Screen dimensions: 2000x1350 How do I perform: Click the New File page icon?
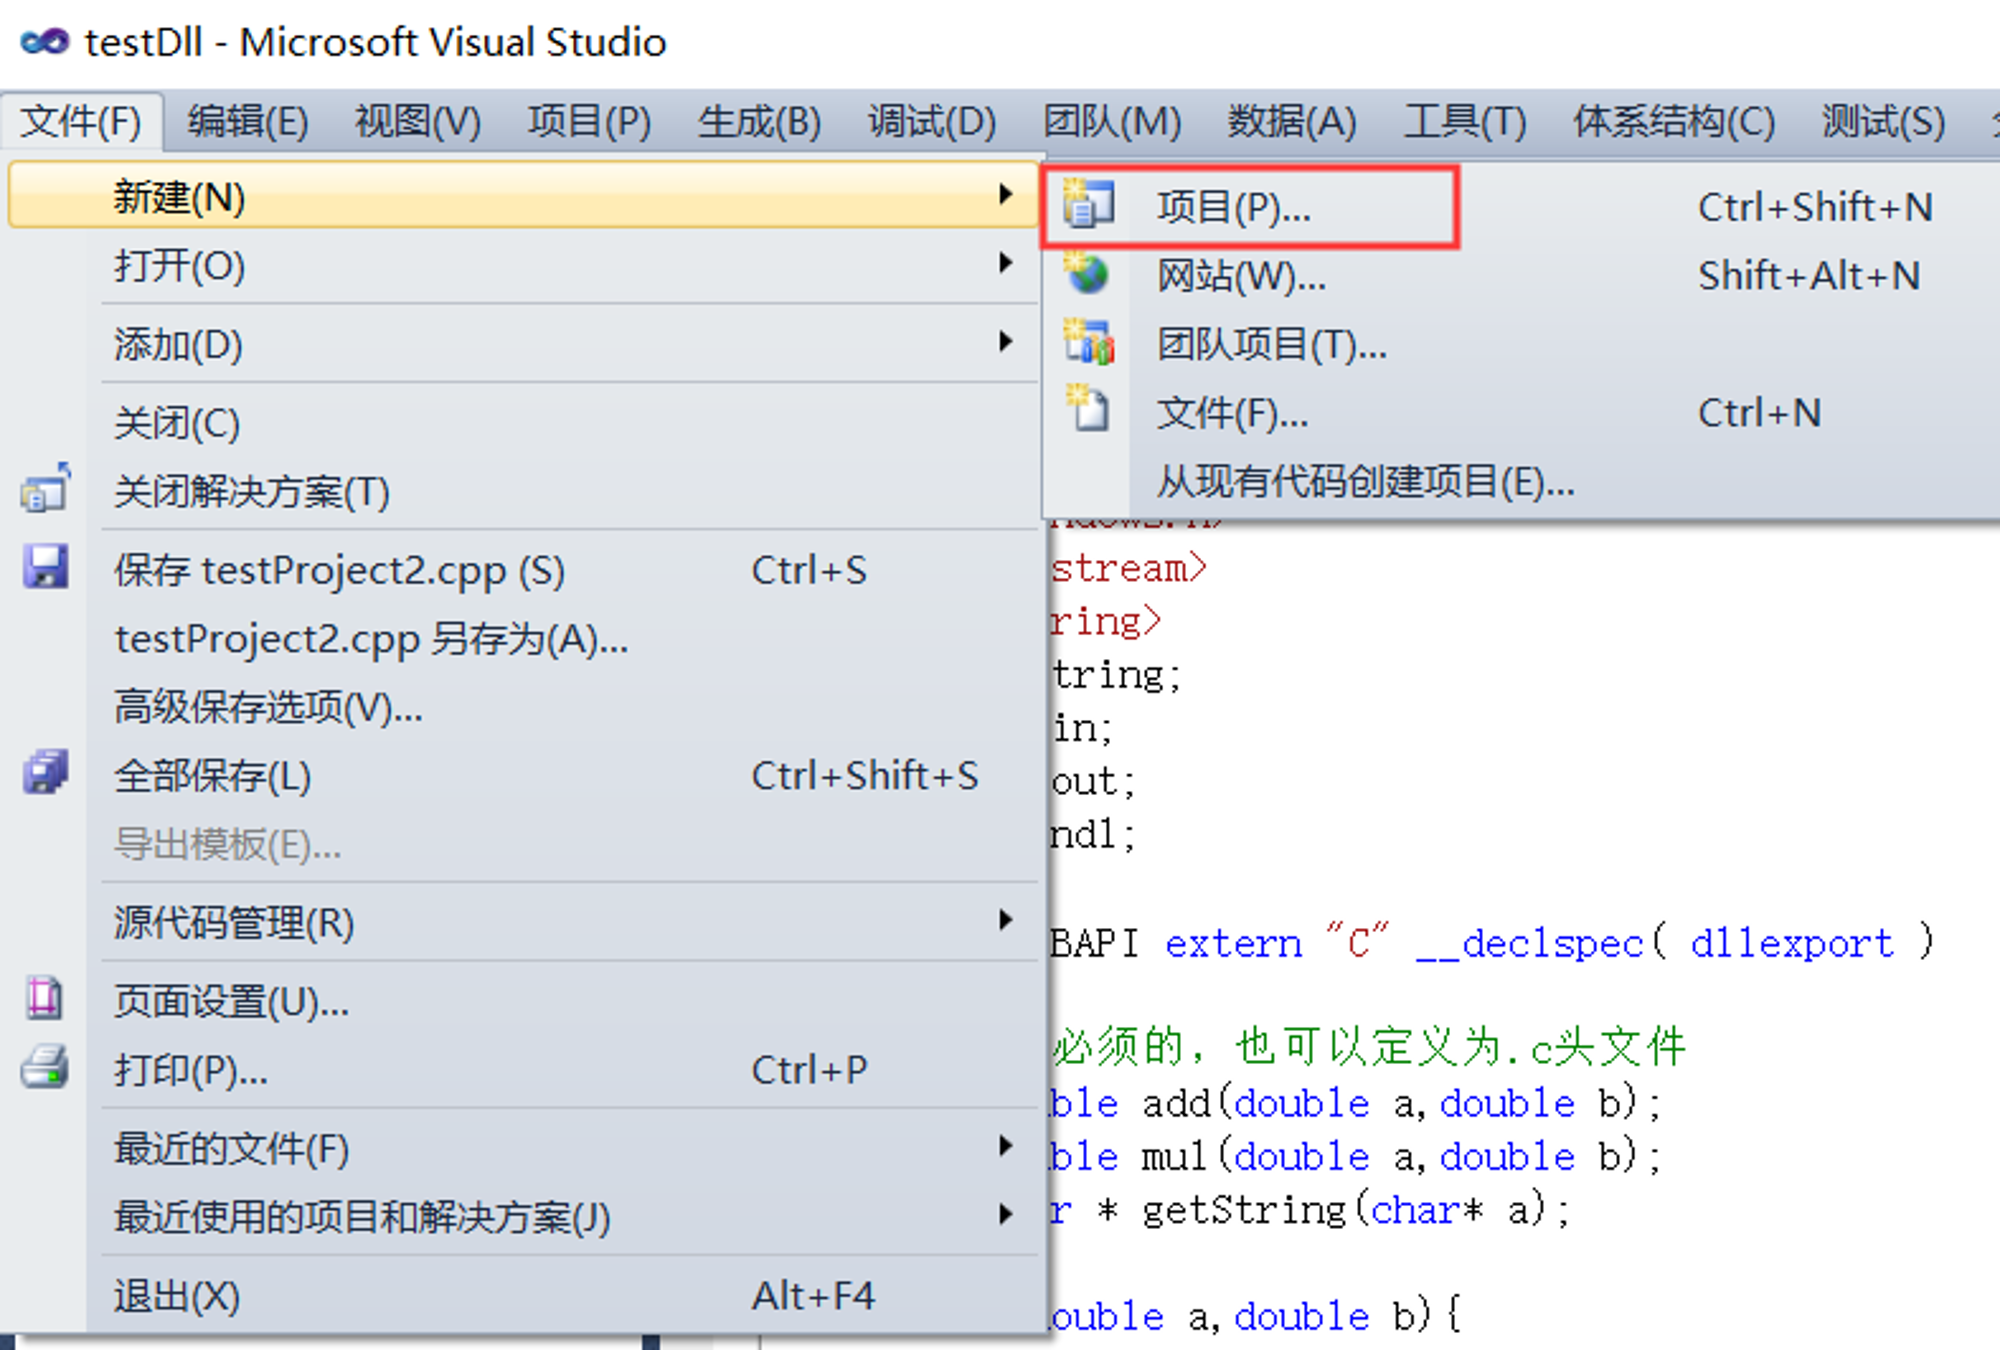coord(1088,408)
